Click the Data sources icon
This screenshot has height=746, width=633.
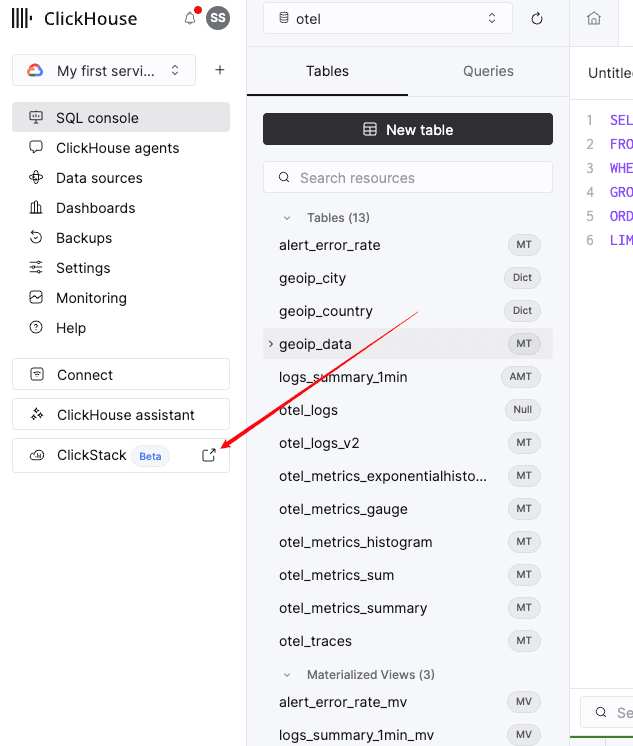36,177
